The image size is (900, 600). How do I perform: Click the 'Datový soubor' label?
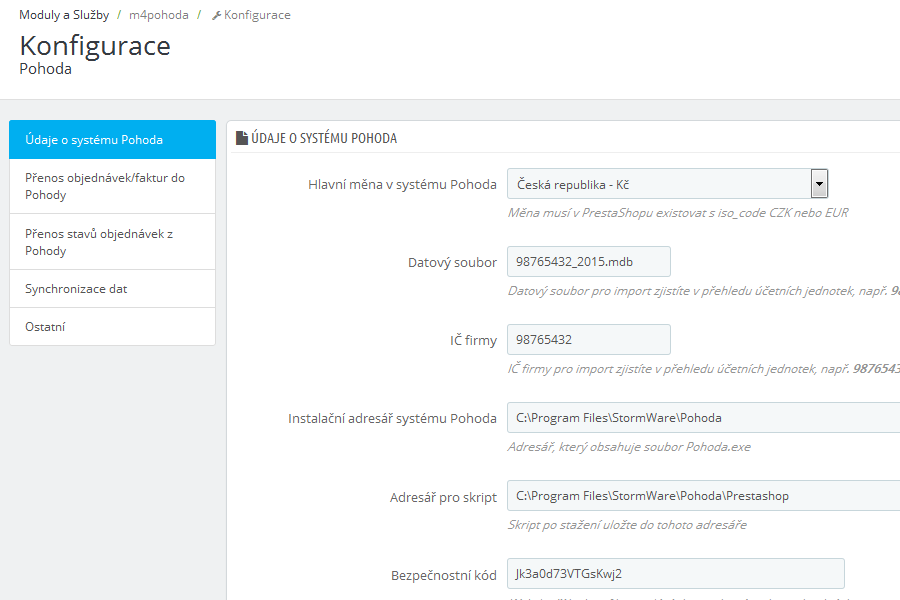452,262
